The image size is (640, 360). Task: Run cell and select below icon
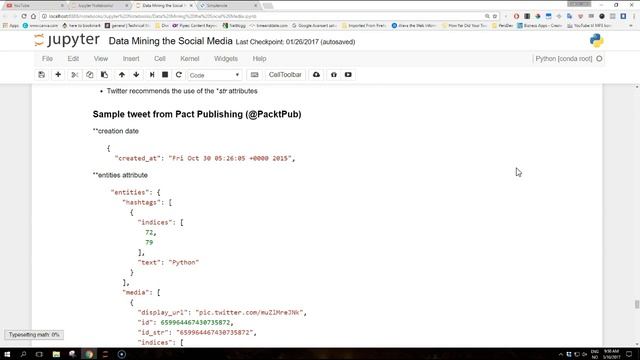click(152, 75)
